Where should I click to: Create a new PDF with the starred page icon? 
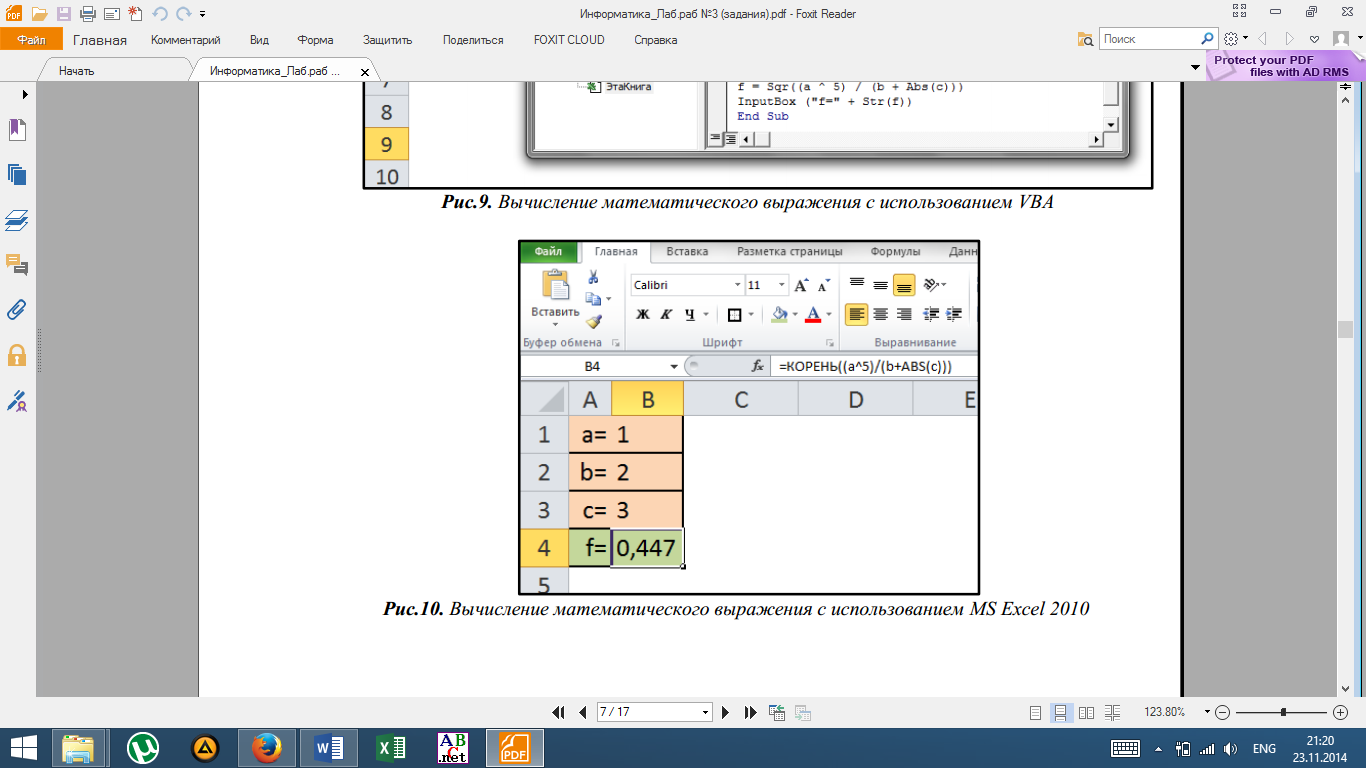tap(135, 14)
